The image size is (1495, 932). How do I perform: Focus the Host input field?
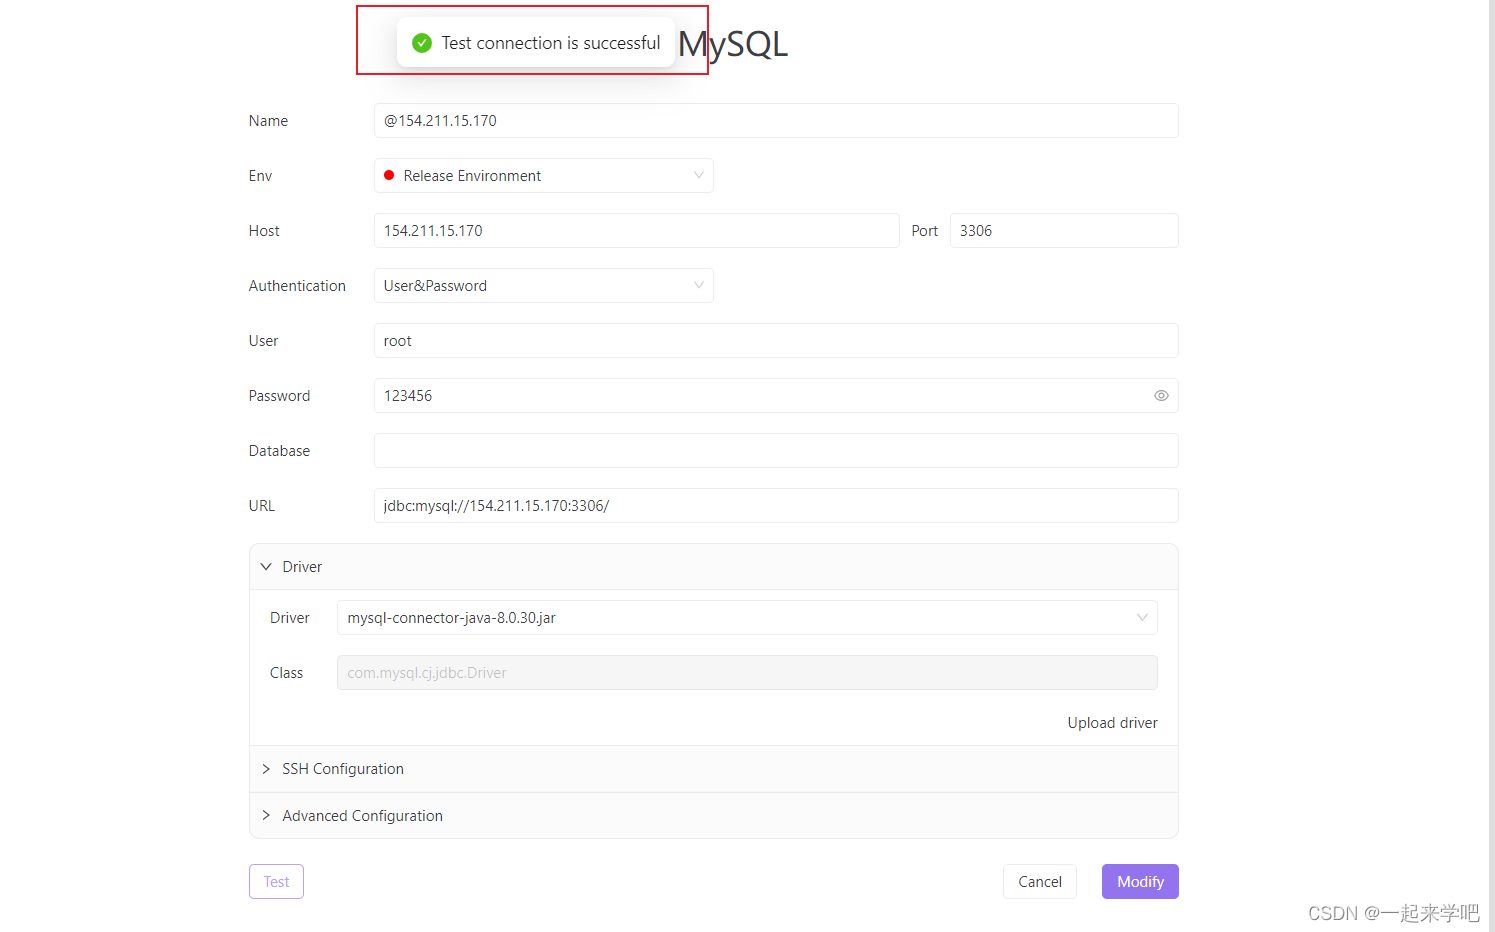pos(636,231)
